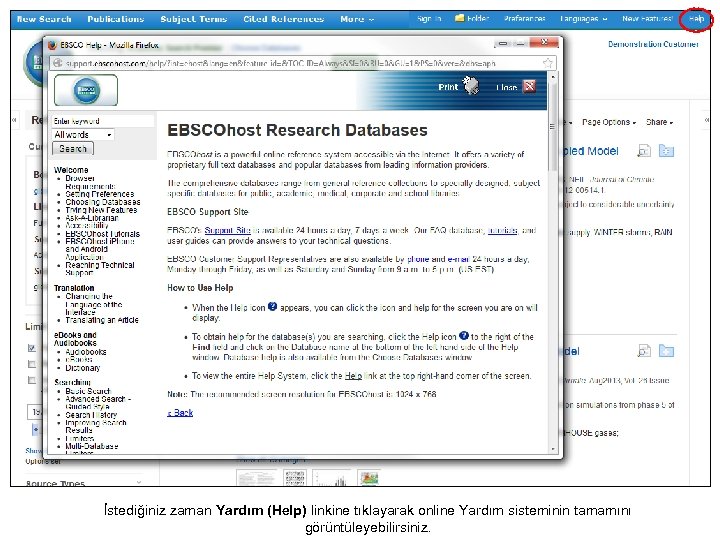Screen dimensions: 720x540
Task: Click the red Close X icon in help banner
Action: click(x=529, y=86)
